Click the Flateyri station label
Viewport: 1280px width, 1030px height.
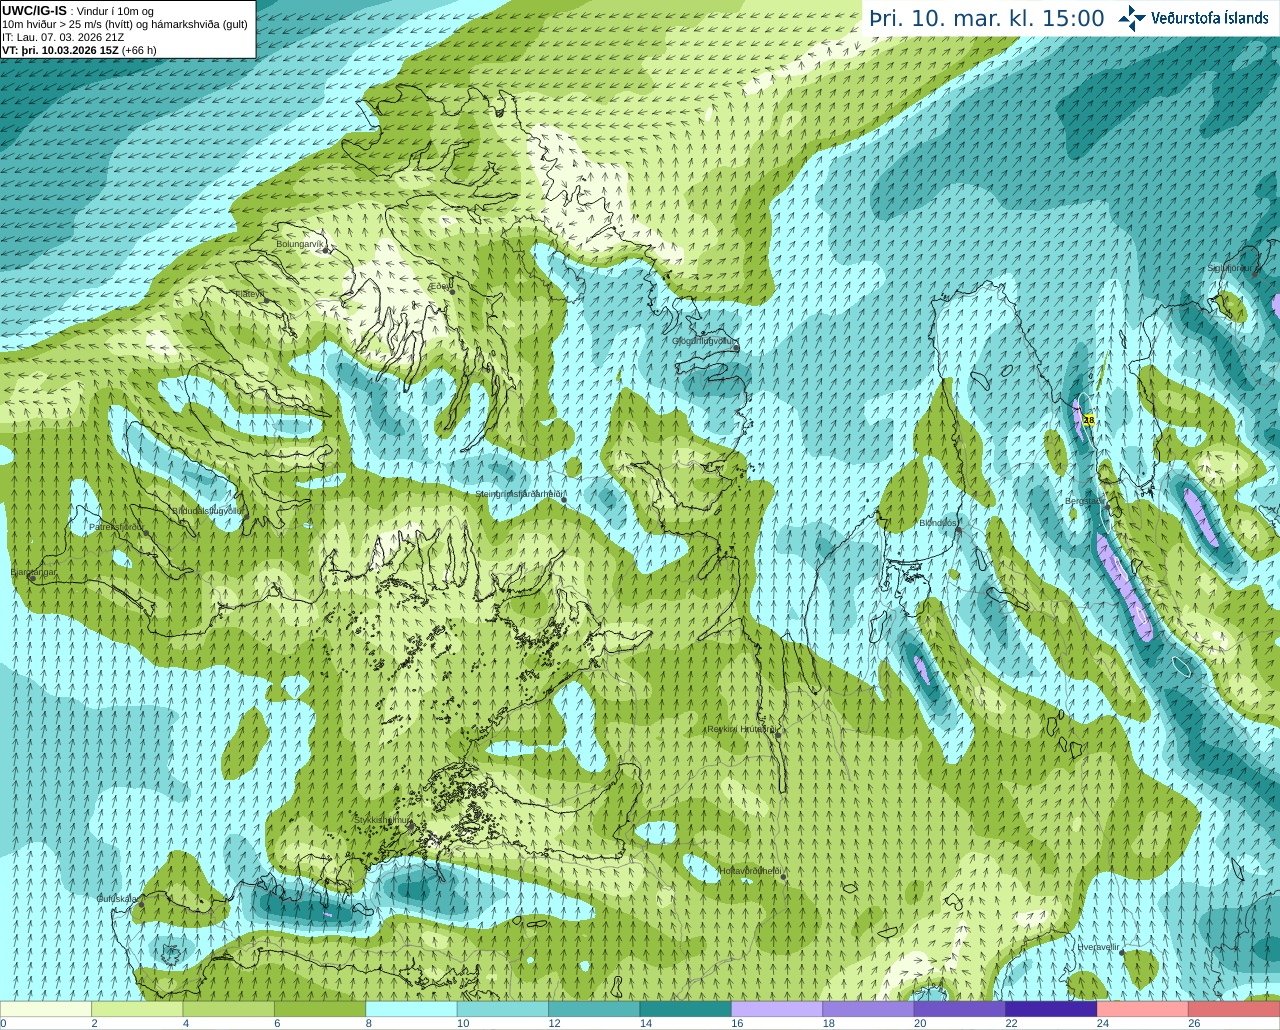[x=250, y=294]
